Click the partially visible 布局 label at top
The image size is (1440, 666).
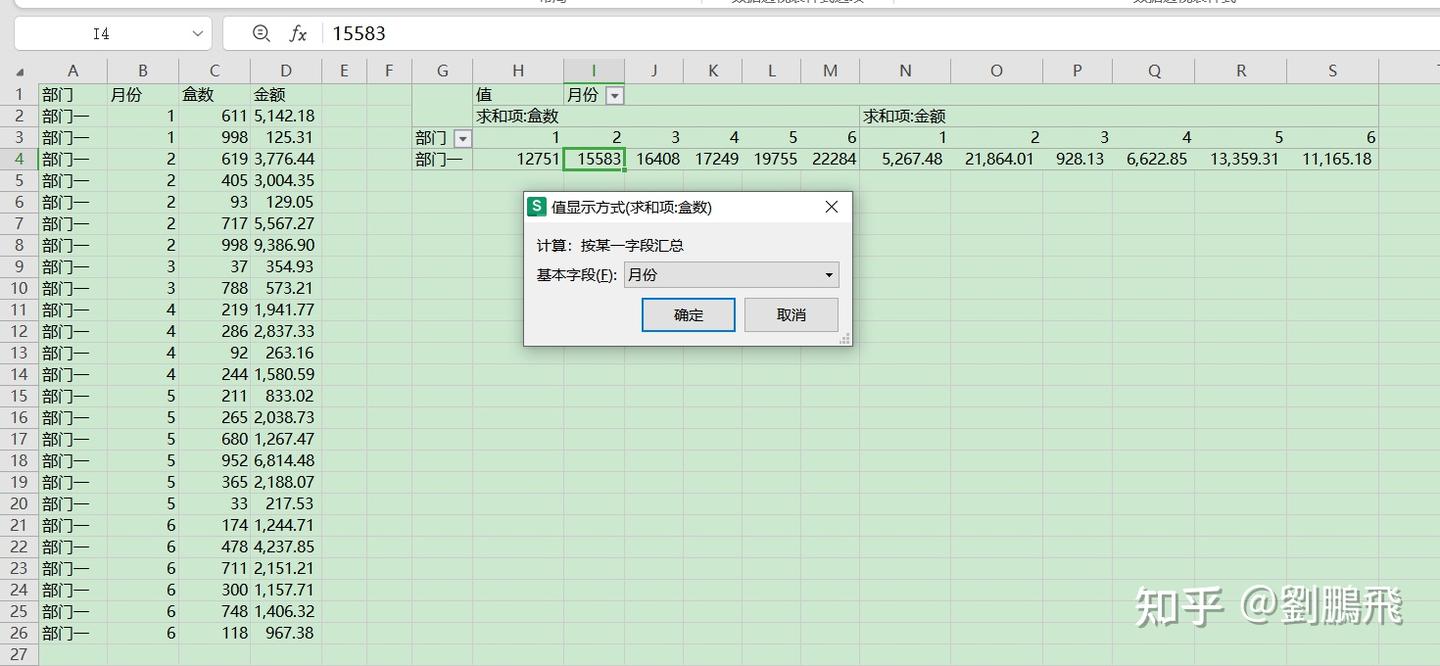pyautogui.click(x=553, y=3)
